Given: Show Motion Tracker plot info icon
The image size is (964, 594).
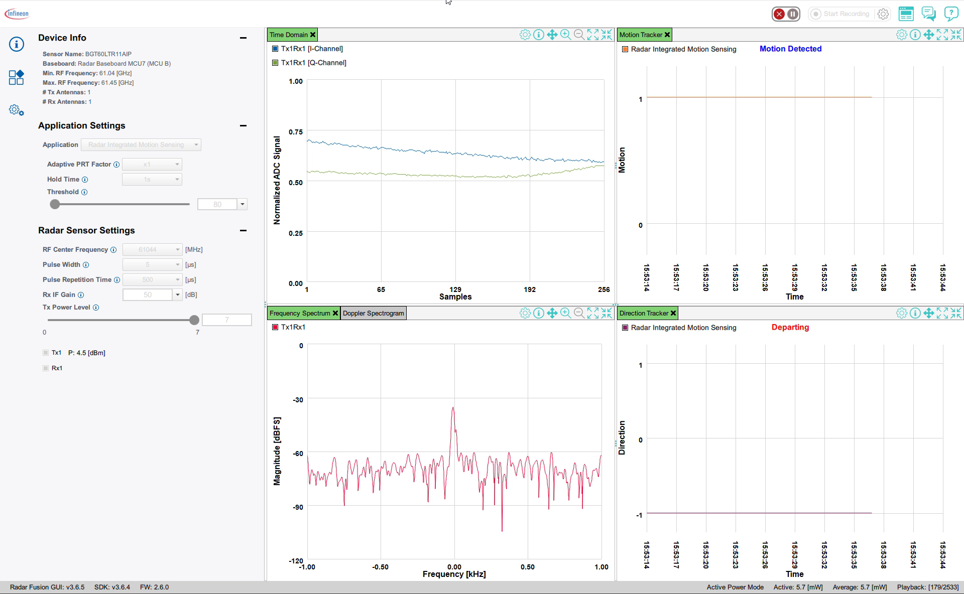Looking at the screenshot, I should tap(915, 34).
